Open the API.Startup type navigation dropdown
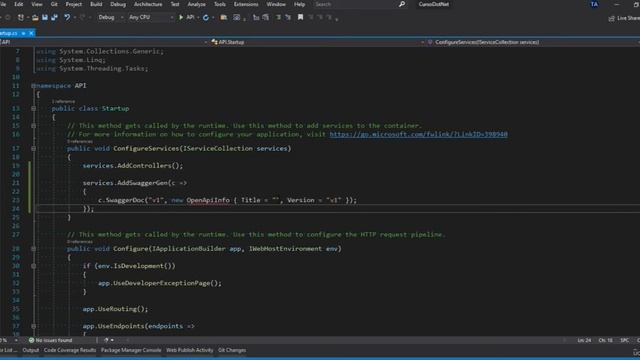 click(x=317, y=42)
